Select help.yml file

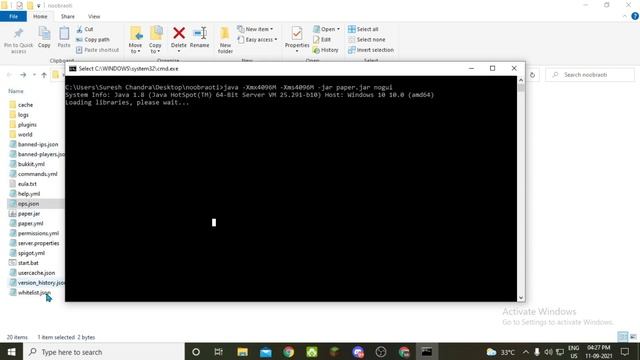[24, 193]
